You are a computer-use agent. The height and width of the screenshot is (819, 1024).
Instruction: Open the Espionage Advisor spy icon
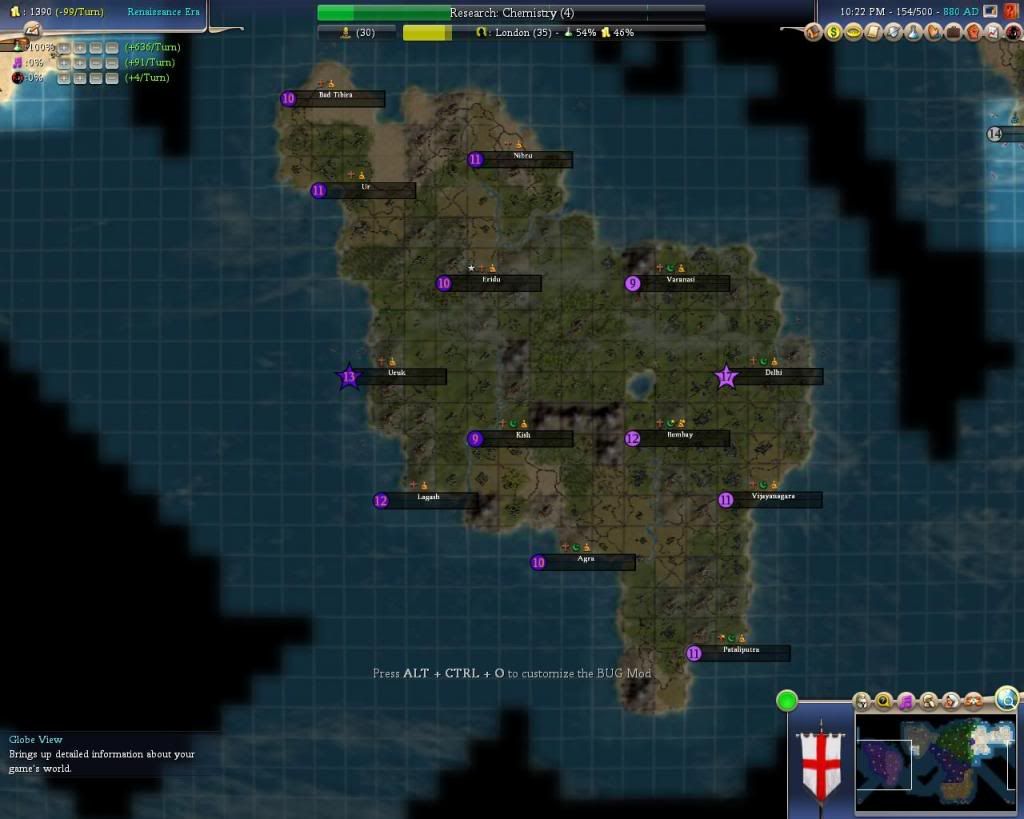click(1013, 31)
